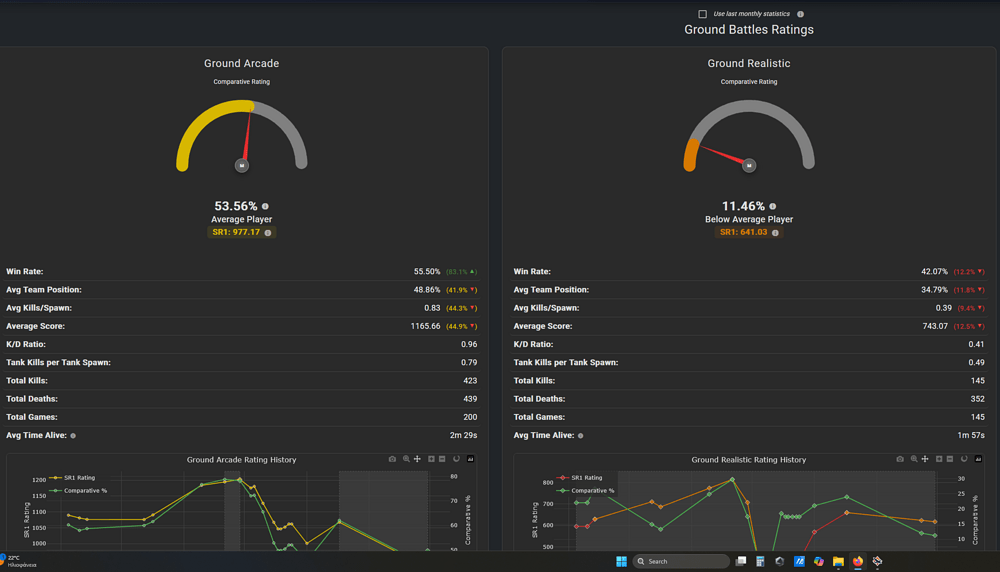Click the SR1: 977.17 badge under Ground Arcade
This screenshot has height=572, width=1000.
pyautogui.click(x=242, y=232)
